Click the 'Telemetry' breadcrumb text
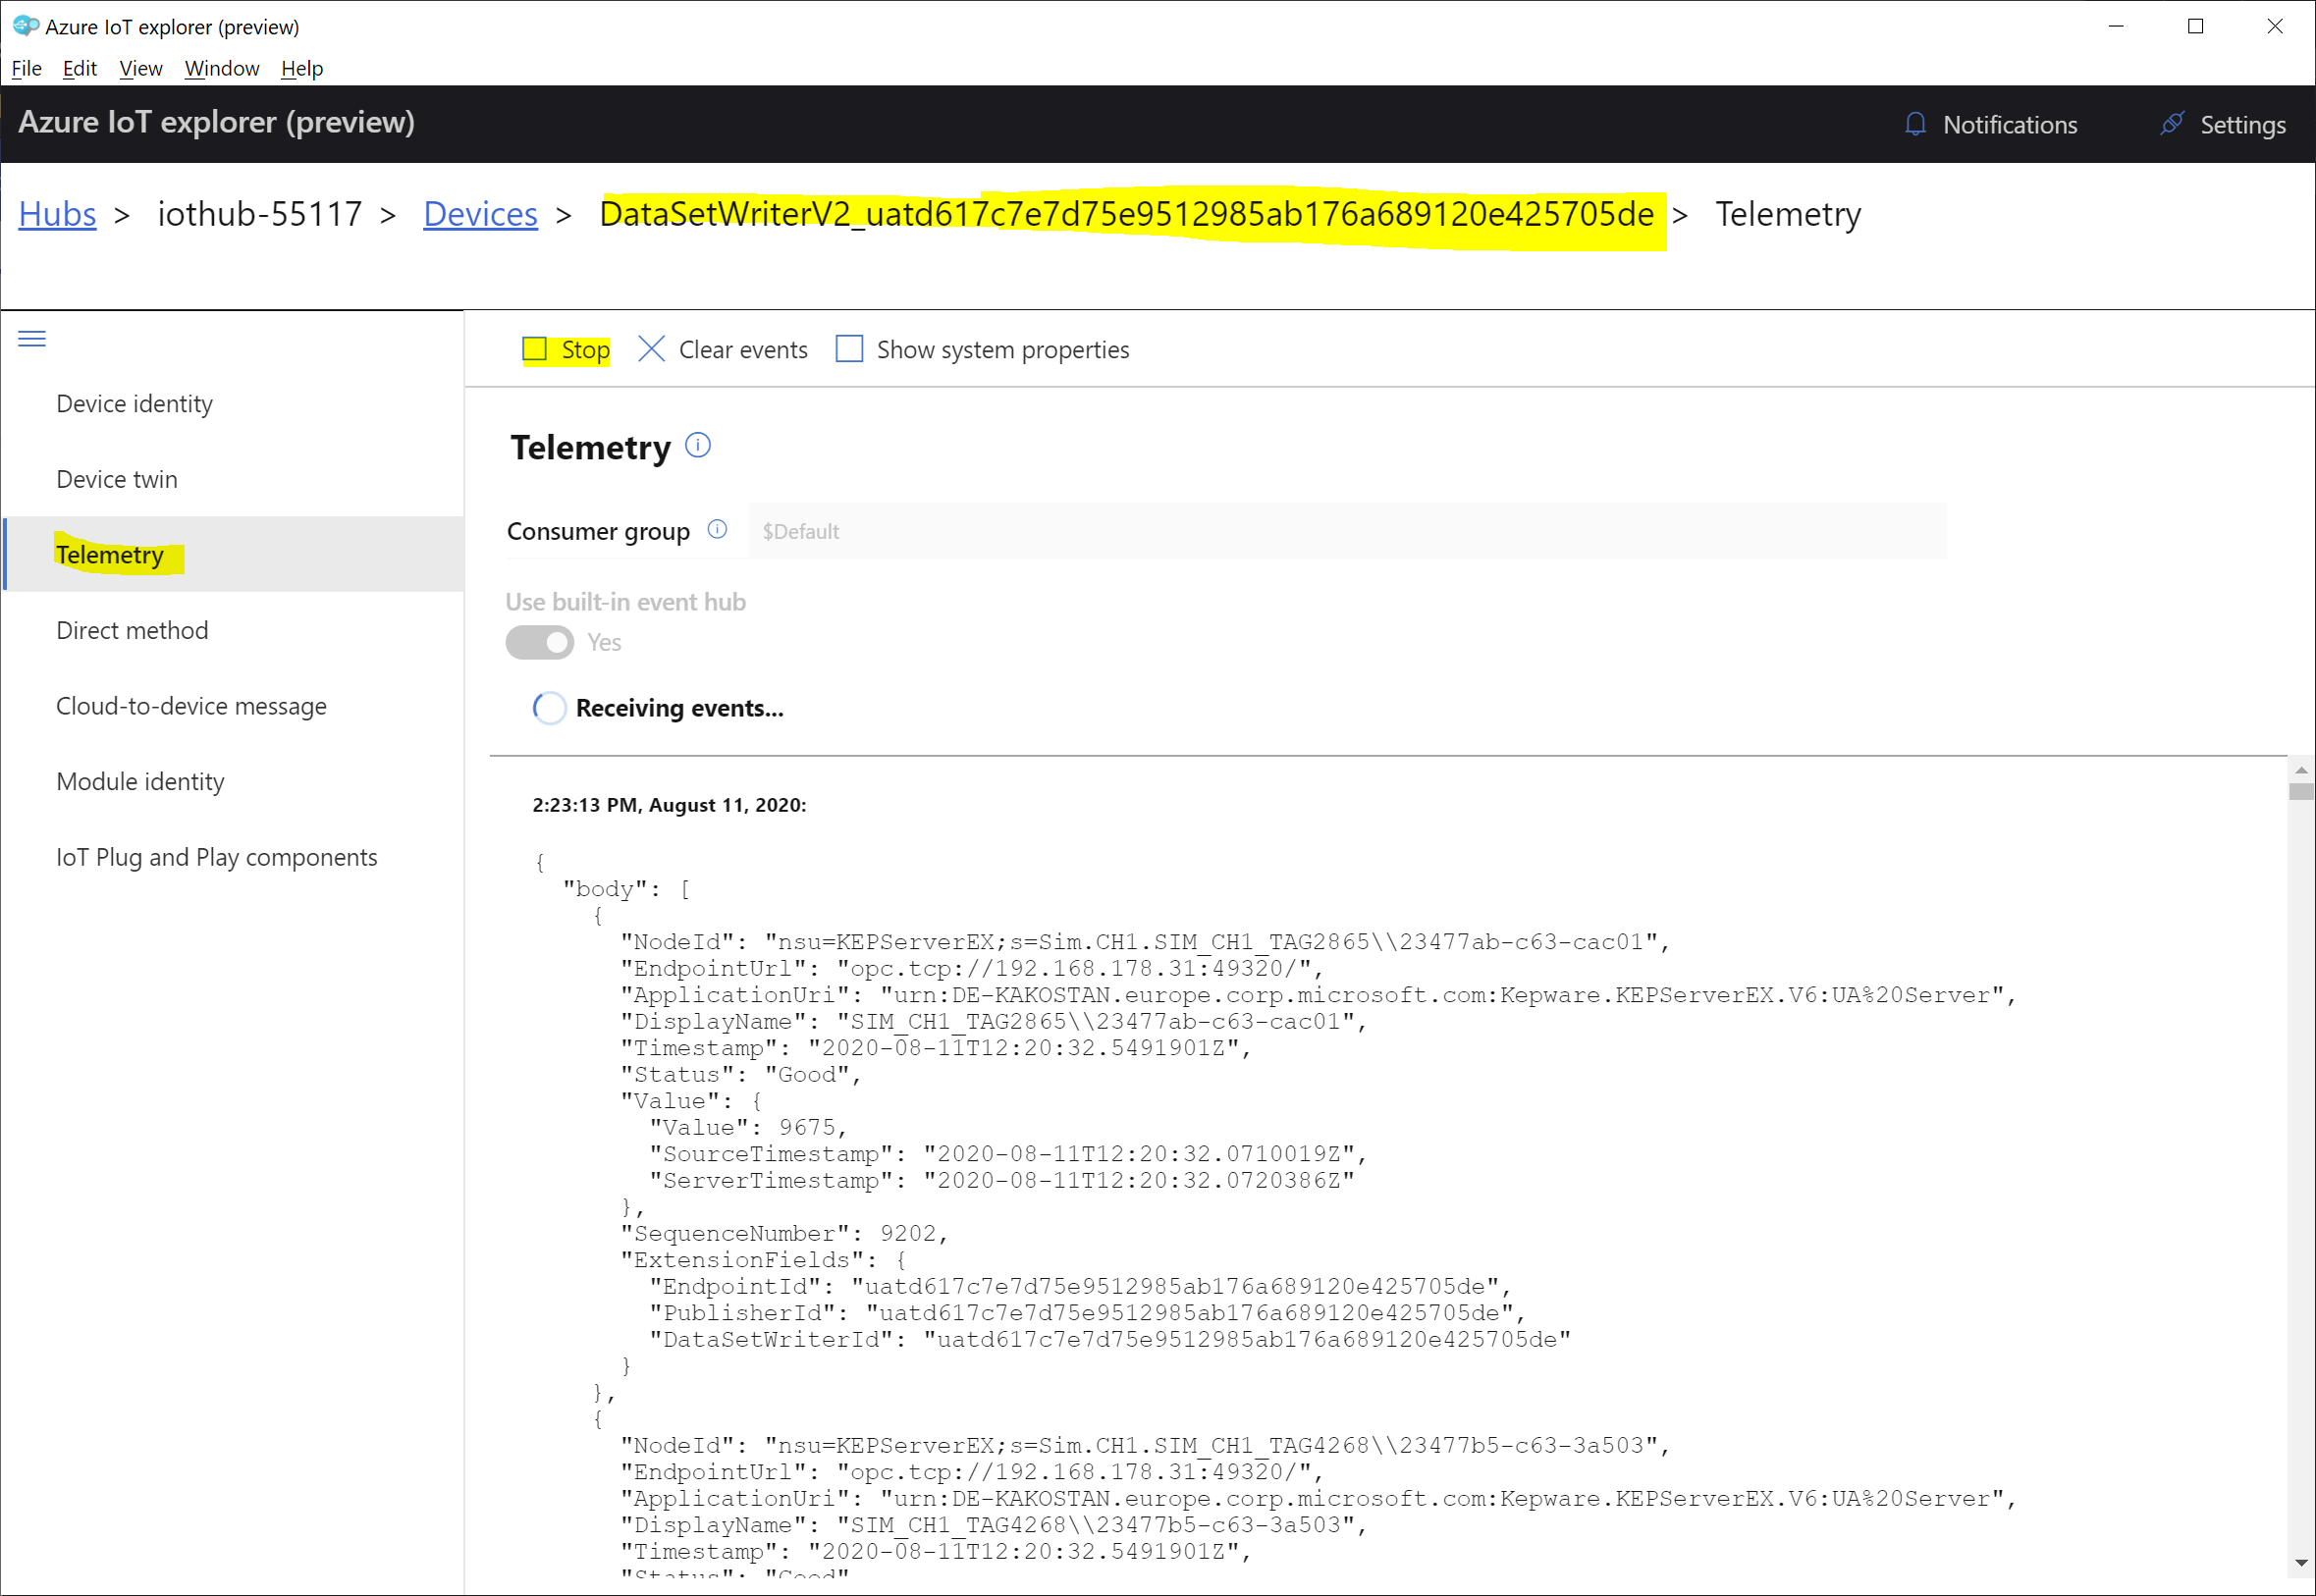2316x1596 pixels. (1788, 214)
